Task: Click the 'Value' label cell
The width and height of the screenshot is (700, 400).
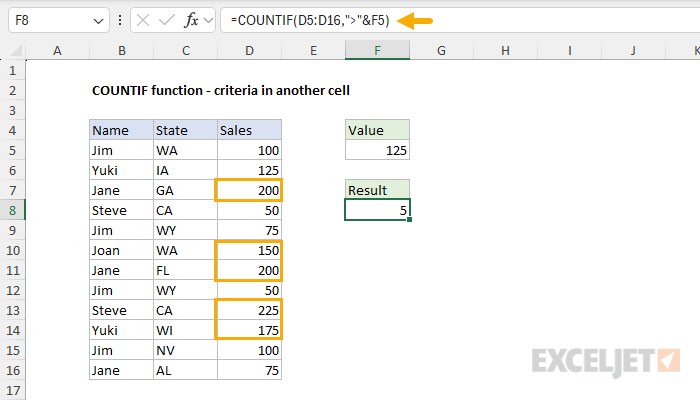Action: tap(377, 130)
